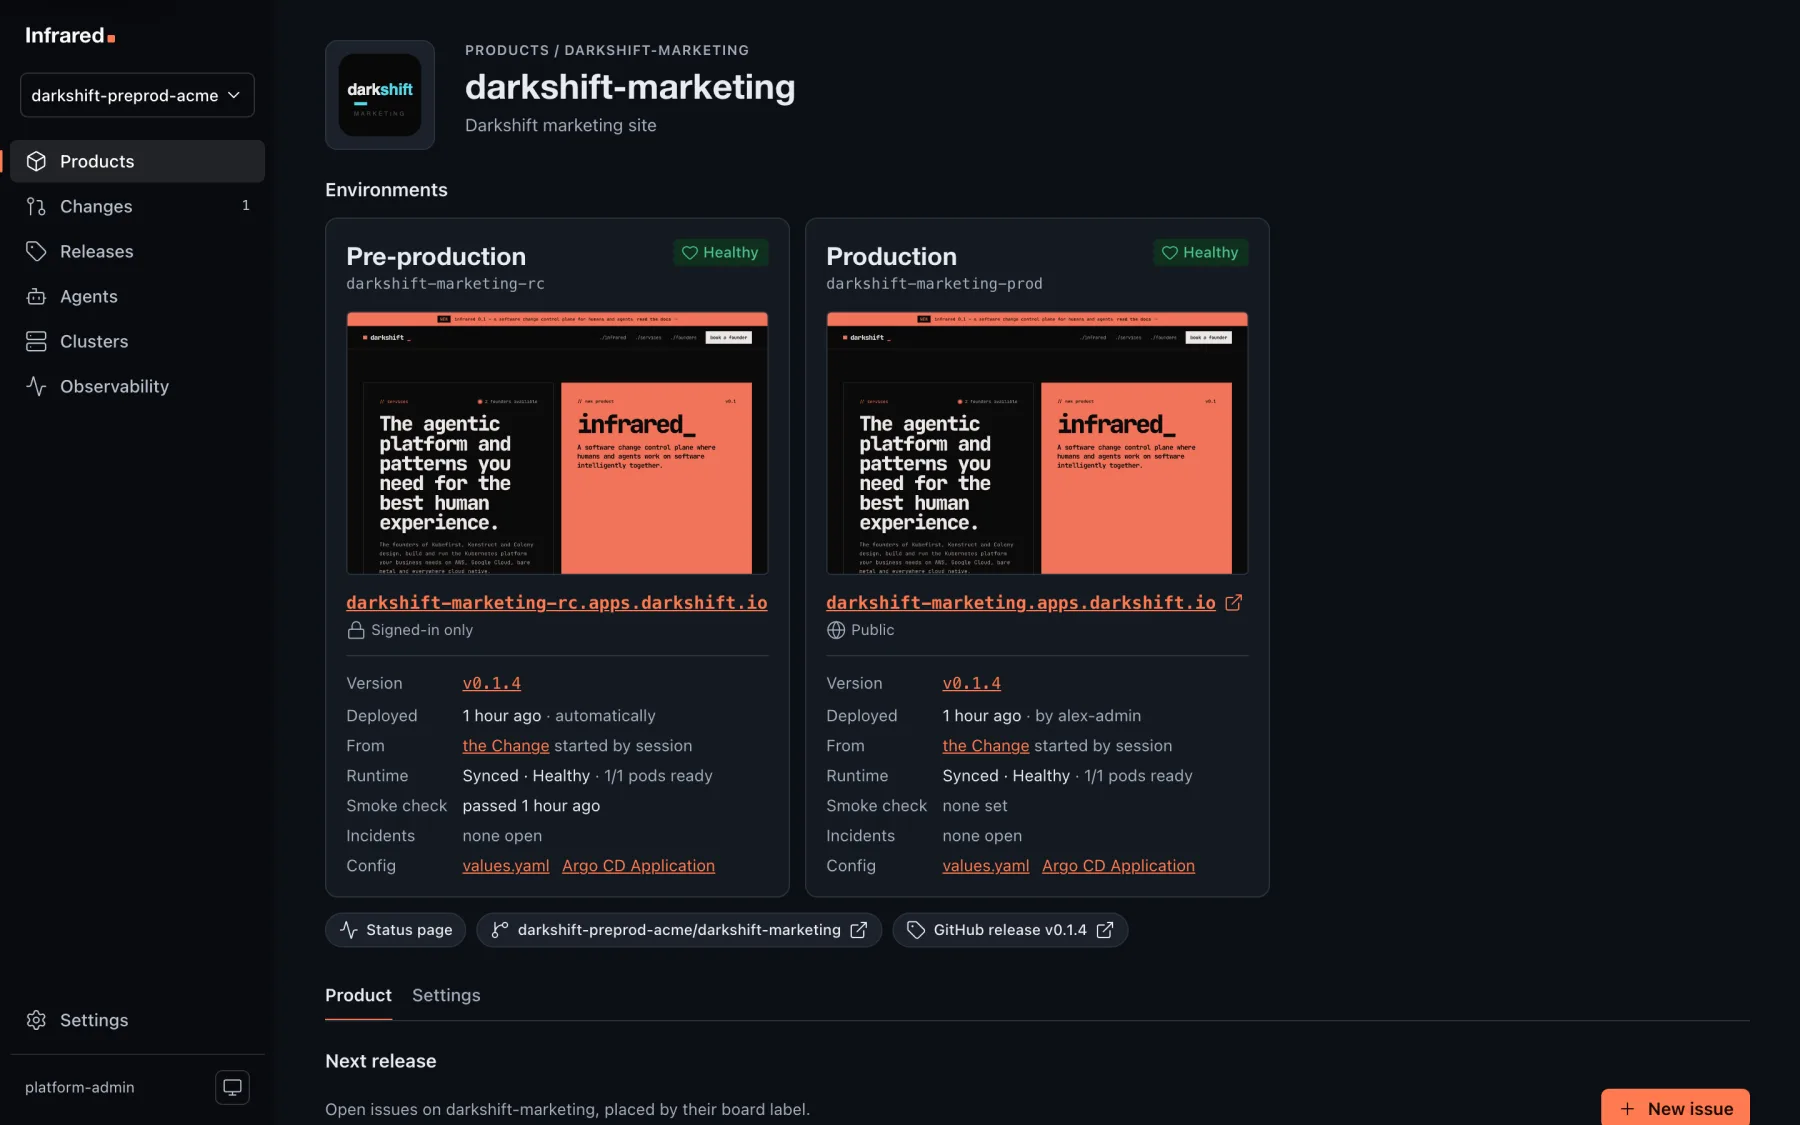The image size is (1800, 1125).
Task: Open darkshift-marketing.apps.darkshift.io production link
Action: tap(1021, 602)
